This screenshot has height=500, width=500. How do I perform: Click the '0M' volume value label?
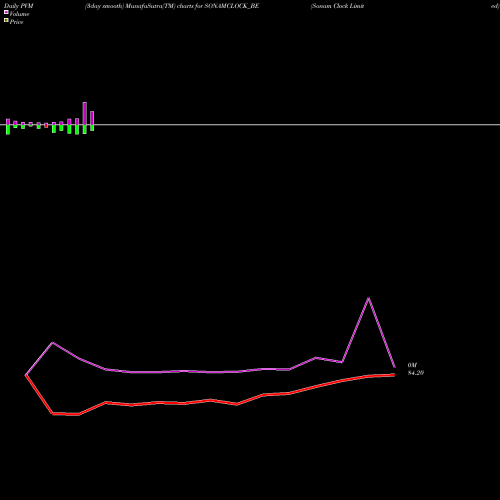point(412,365)
